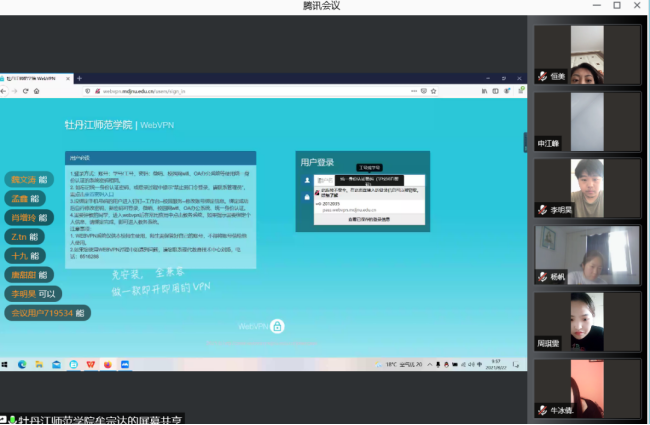The height and width of the screenshot is (425, 650).
Task: Click the 会议用户719534 chat bubble
Action: coord(47,313)
